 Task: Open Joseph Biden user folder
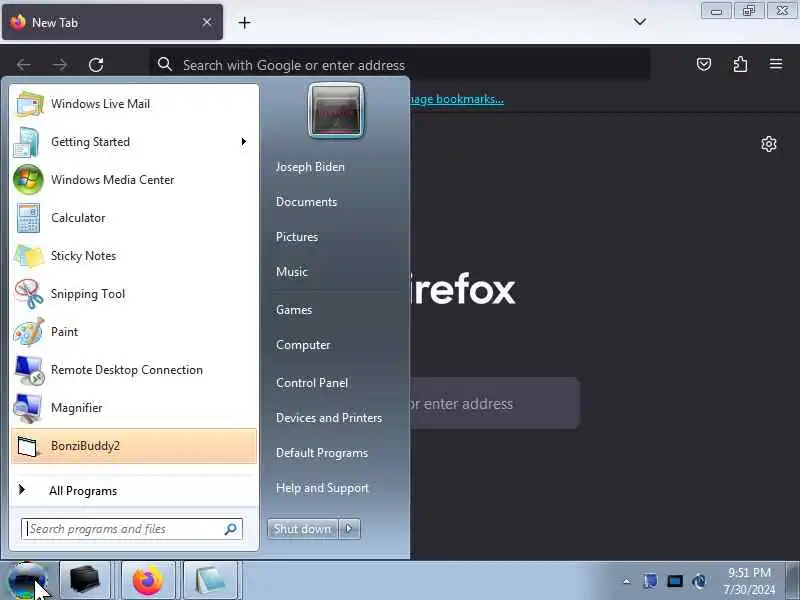[x=310, y=167]
